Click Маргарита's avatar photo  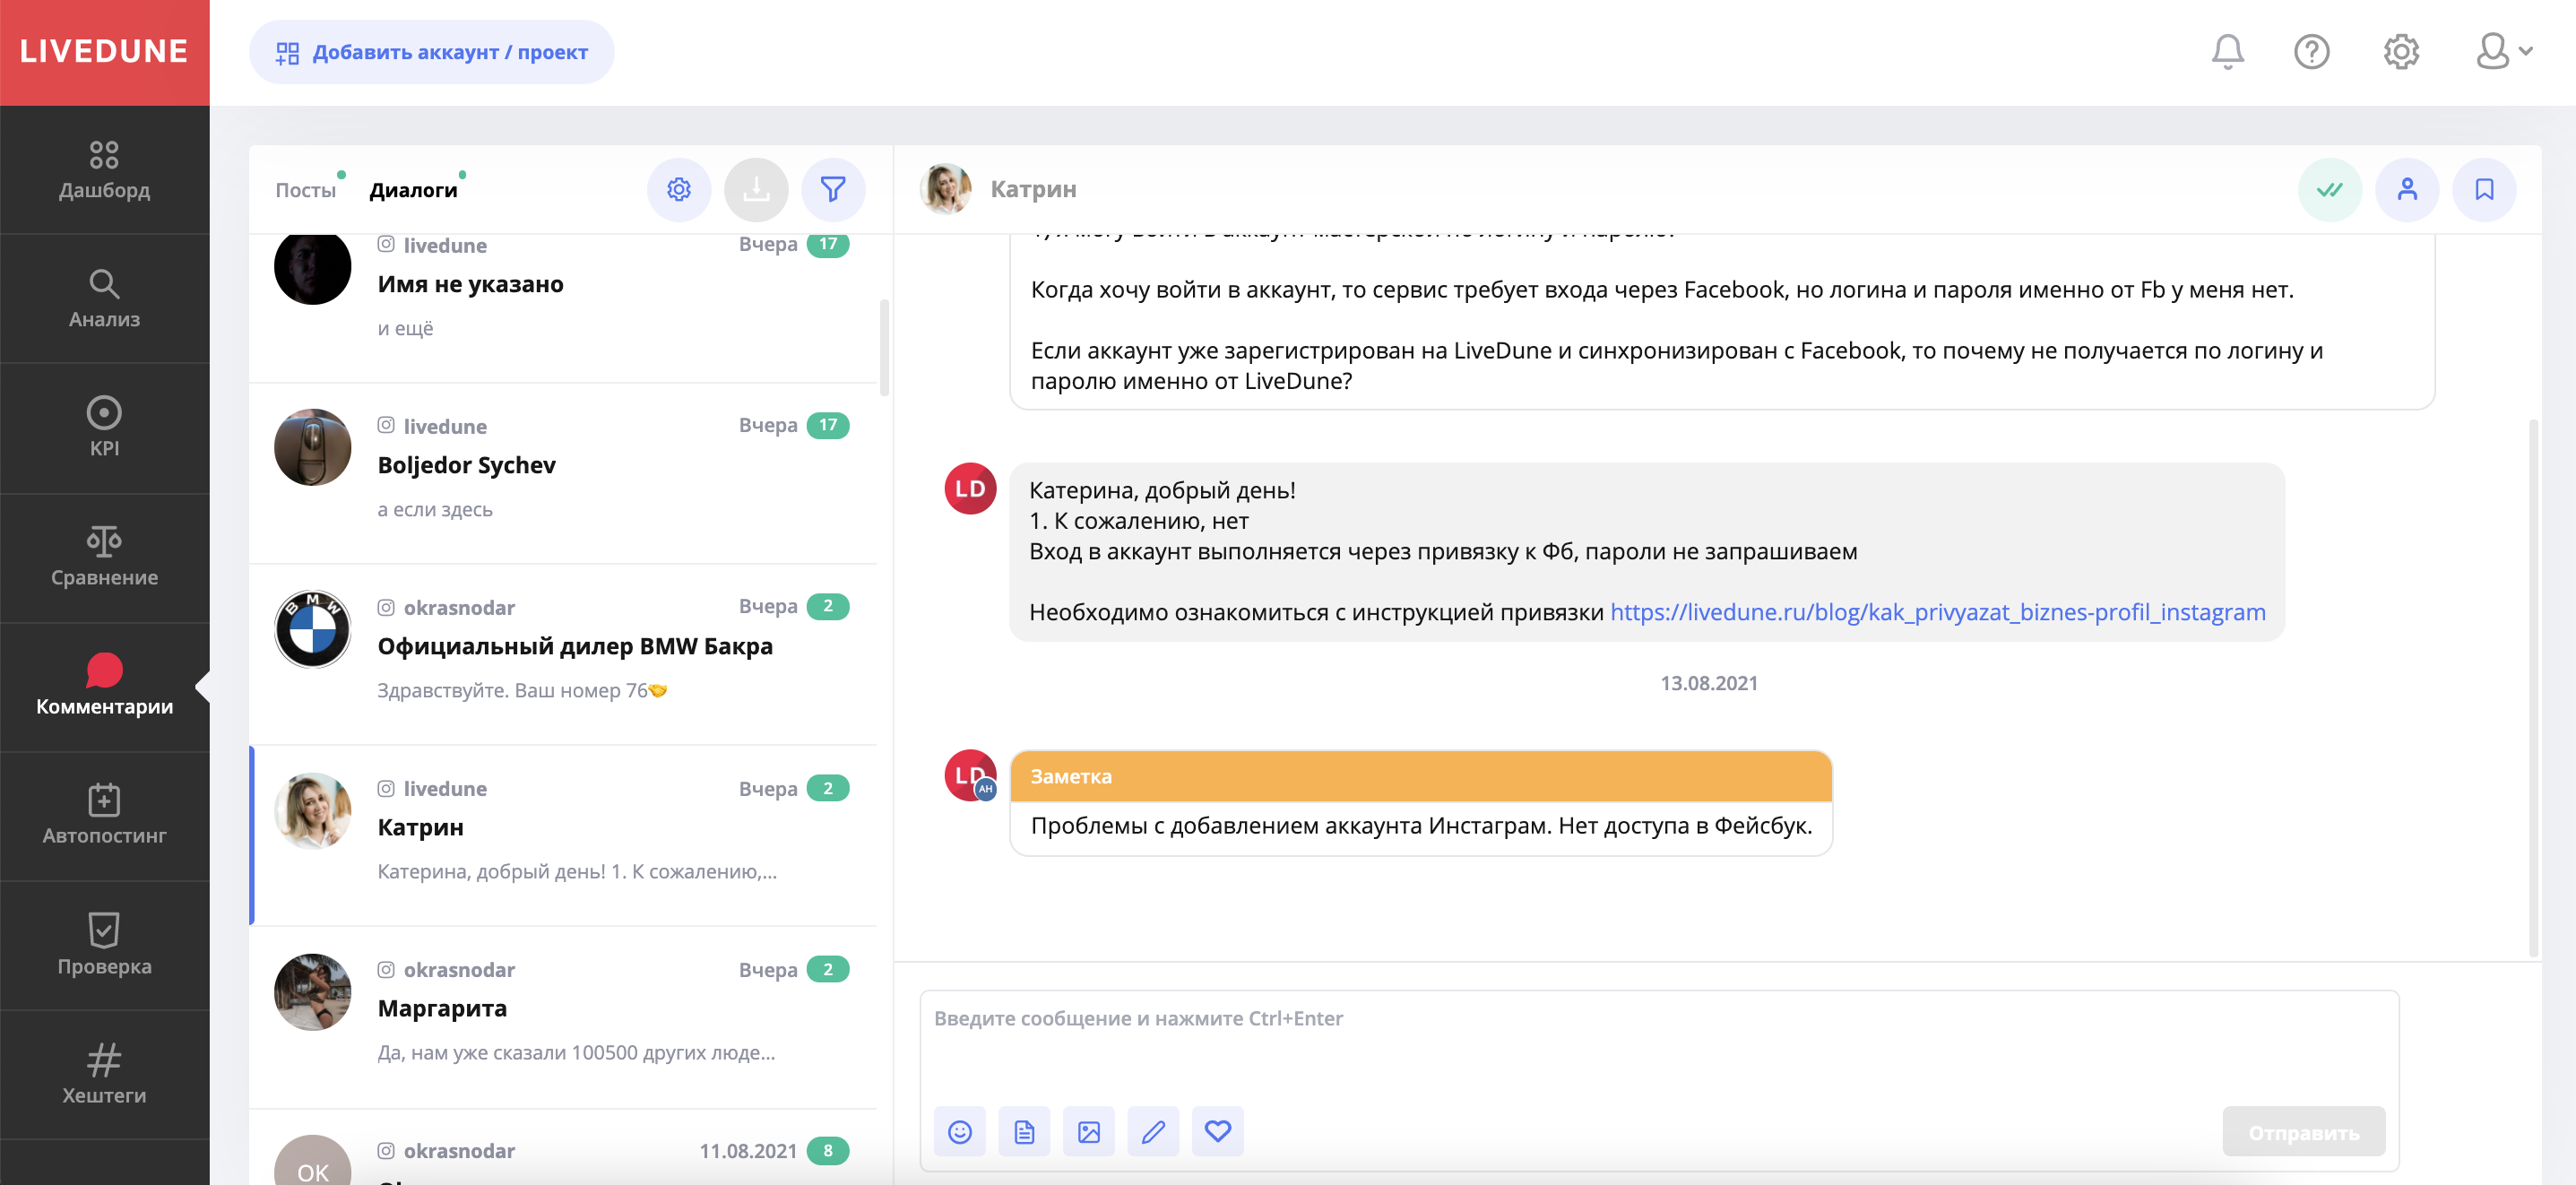coord(312,991)
